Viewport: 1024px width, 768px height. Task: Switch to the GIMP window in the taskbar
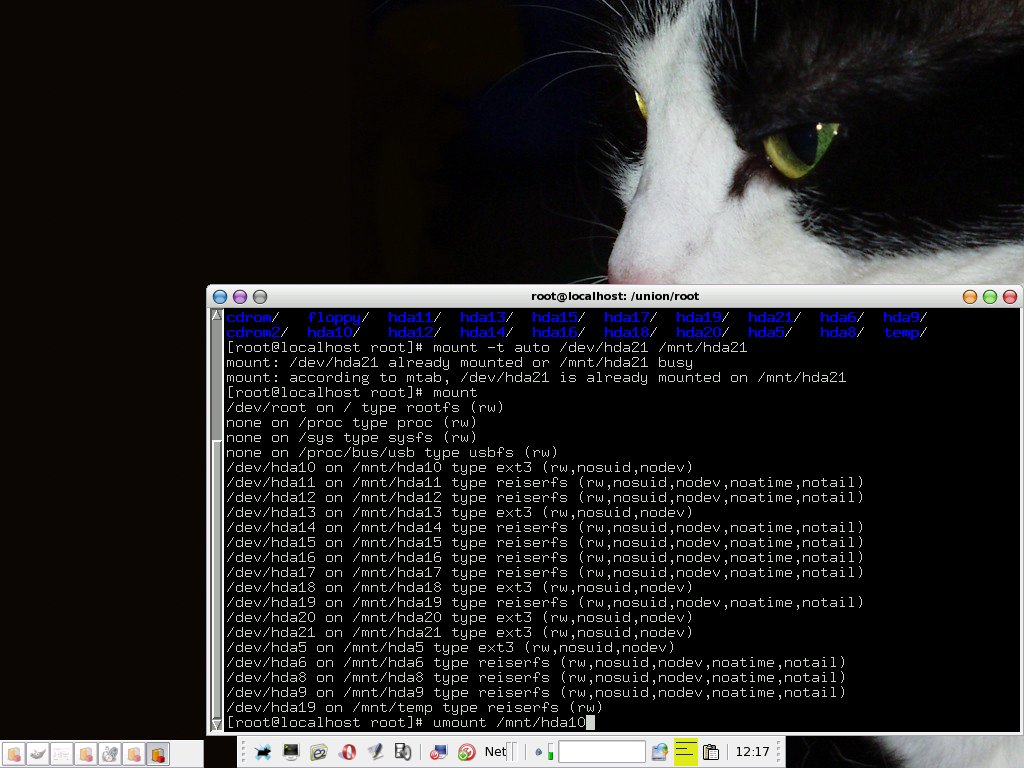[37, 754]
